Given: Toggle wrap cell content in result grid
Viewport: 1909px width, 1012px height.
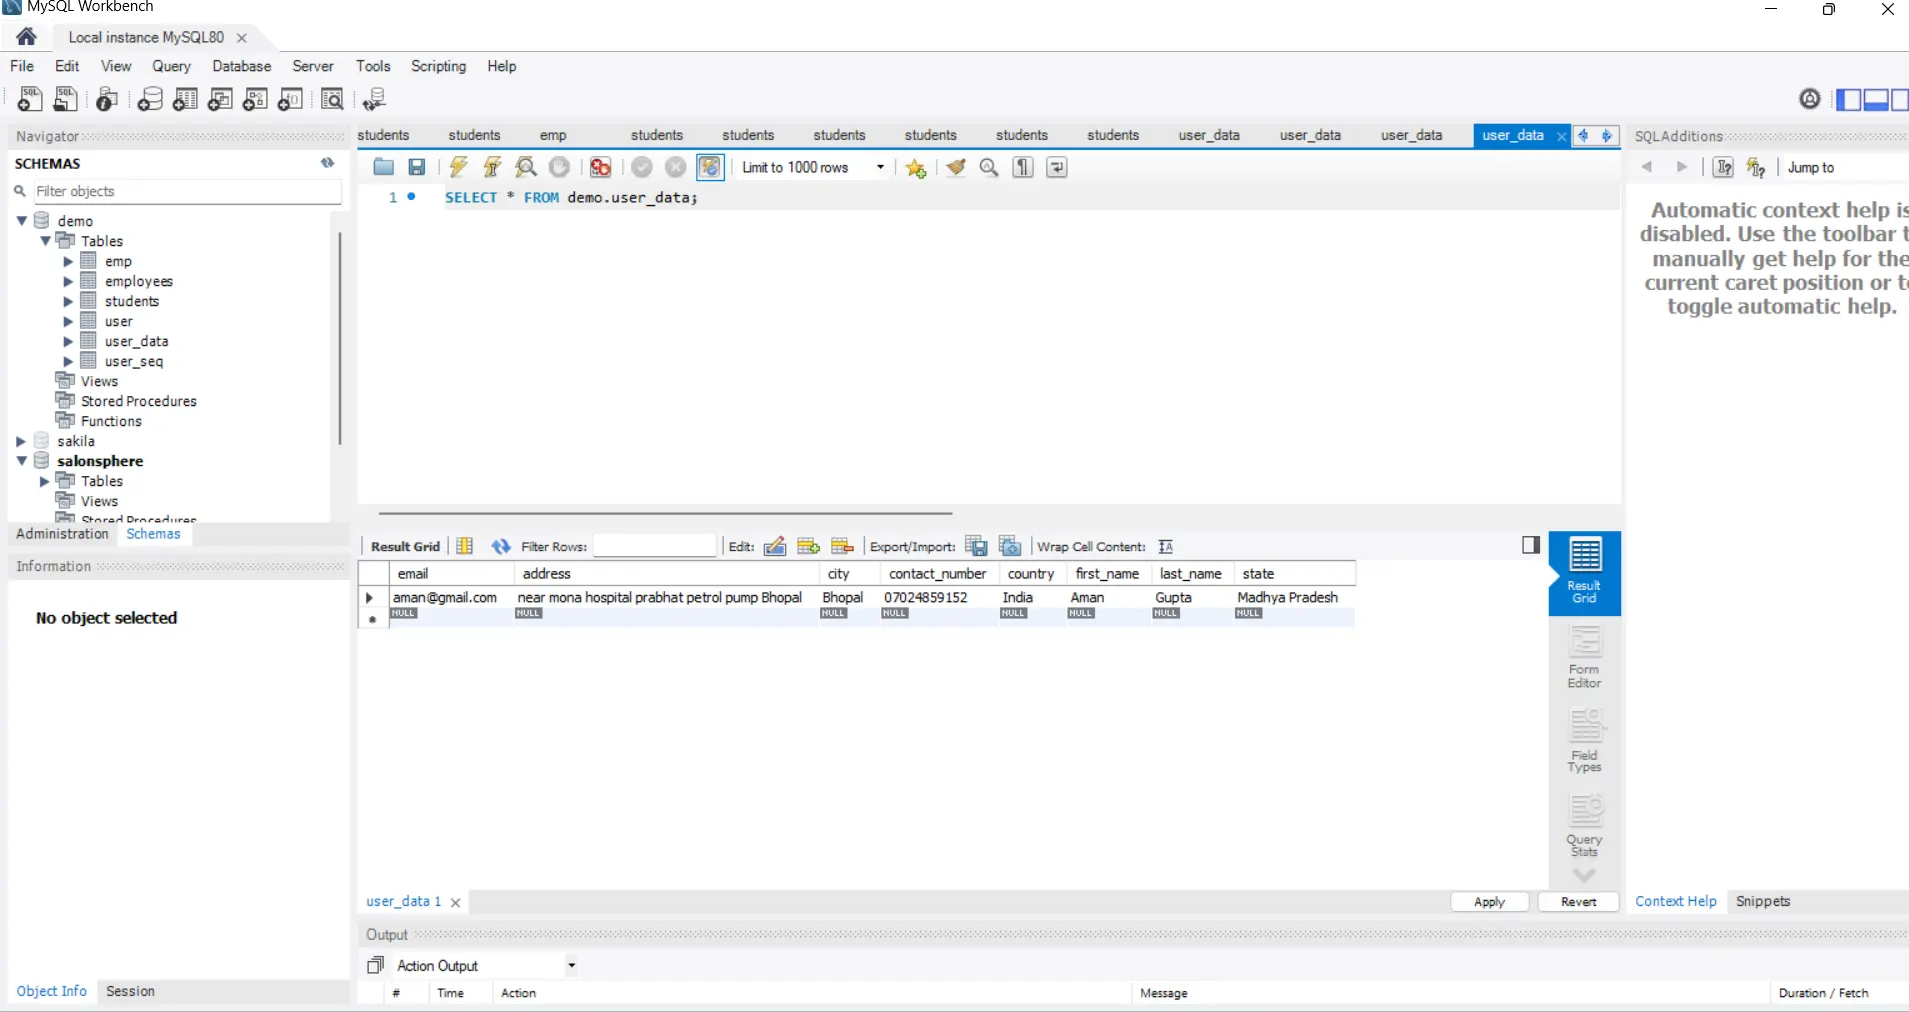Looking at the screenshot, I should click(1167, 546).
